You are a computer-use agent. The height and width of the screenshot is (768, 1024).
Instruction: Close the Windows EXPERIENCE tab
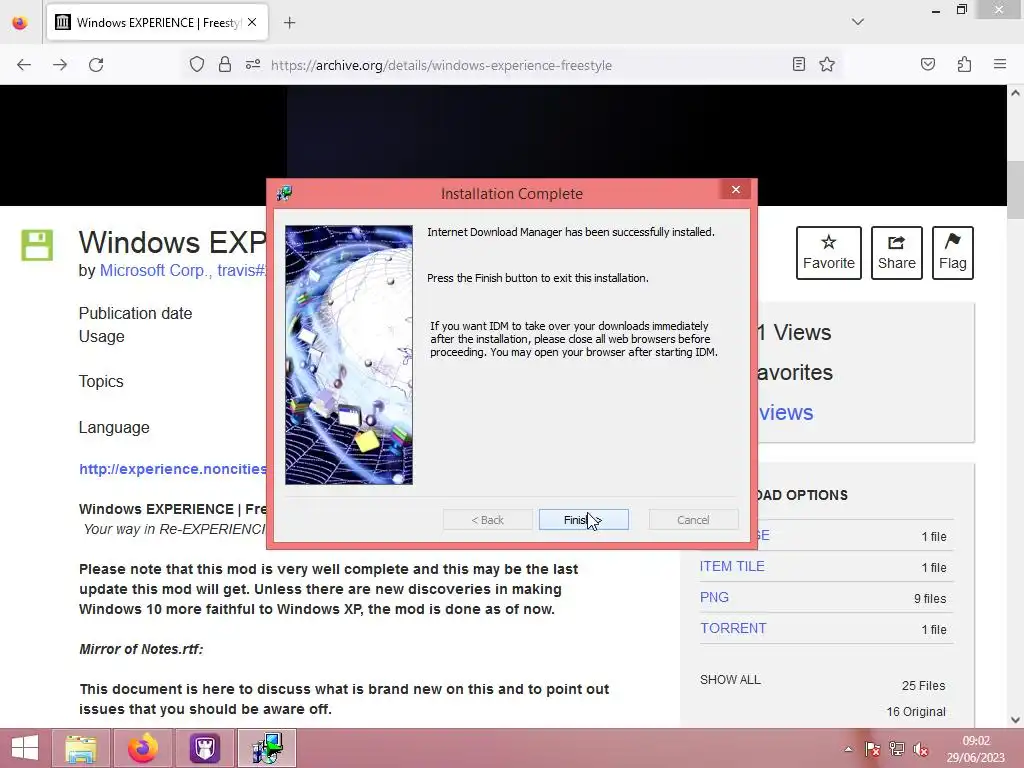point(252,22)
